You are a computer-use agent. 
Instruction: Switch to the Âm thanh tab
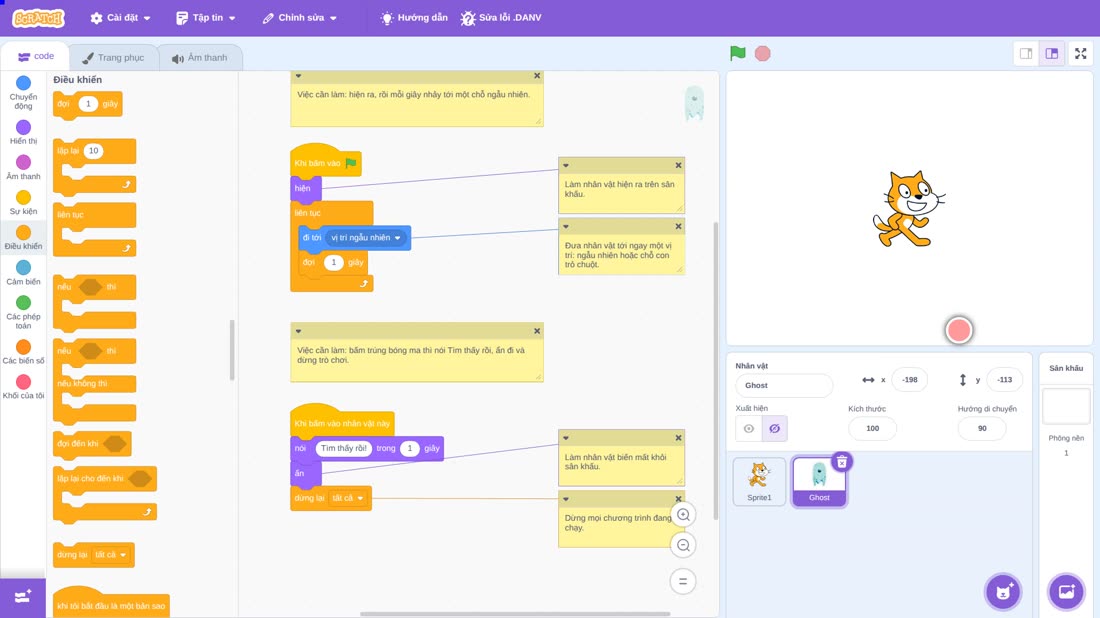[x=200, y=58]
